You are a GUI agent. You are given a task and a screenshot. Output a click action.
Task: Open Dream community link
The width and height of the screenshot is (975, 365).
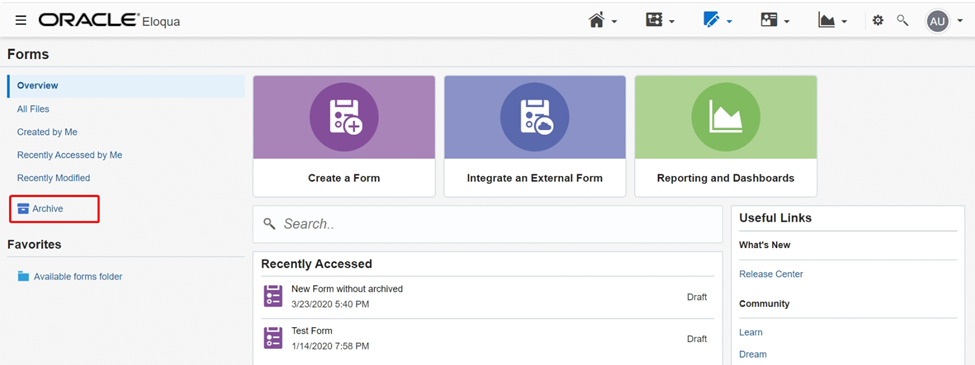752,354
